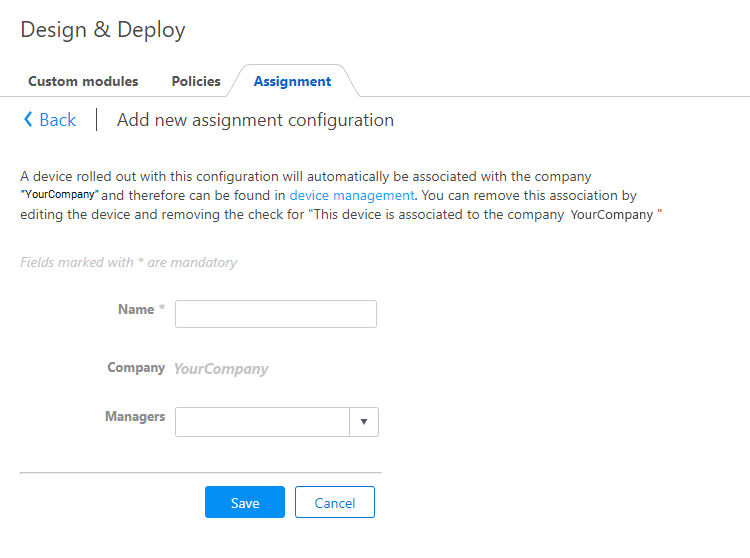750x558 pixels.
Task: Click the Managers field label
Action: coord(135,416)
